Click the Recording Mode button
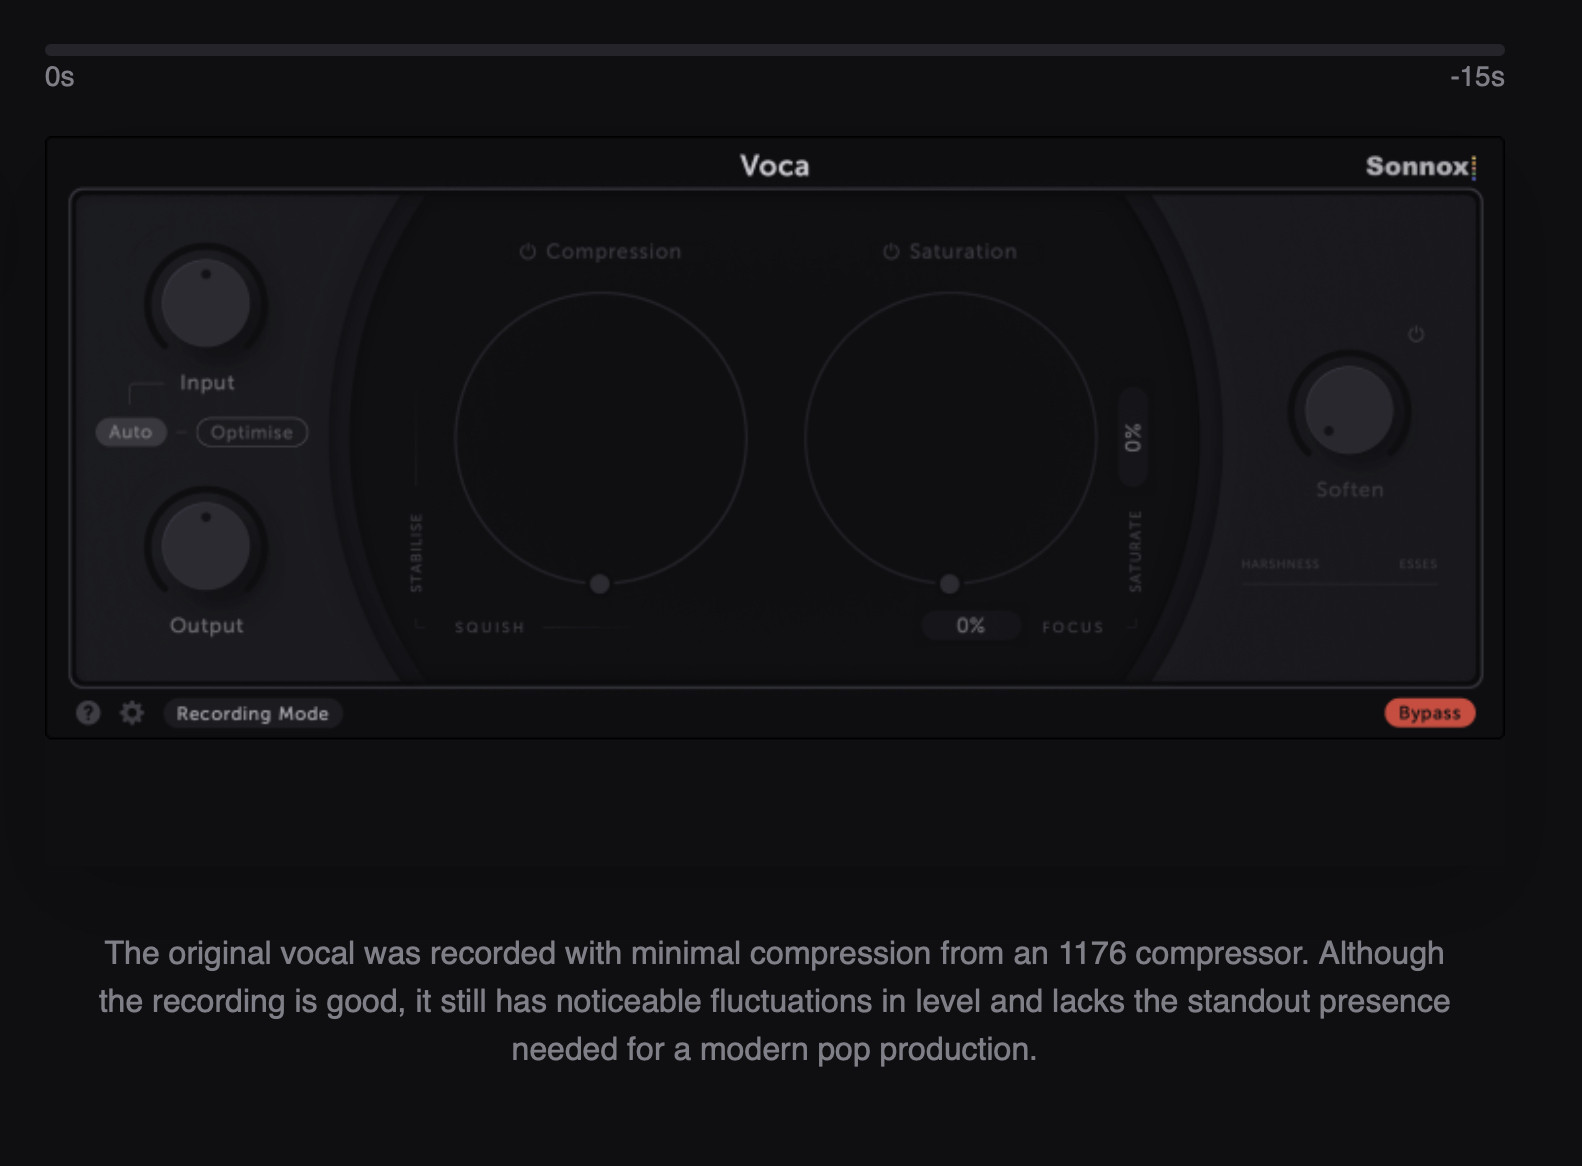Viewport: 1582px width, 1166px height. point(252,713)
